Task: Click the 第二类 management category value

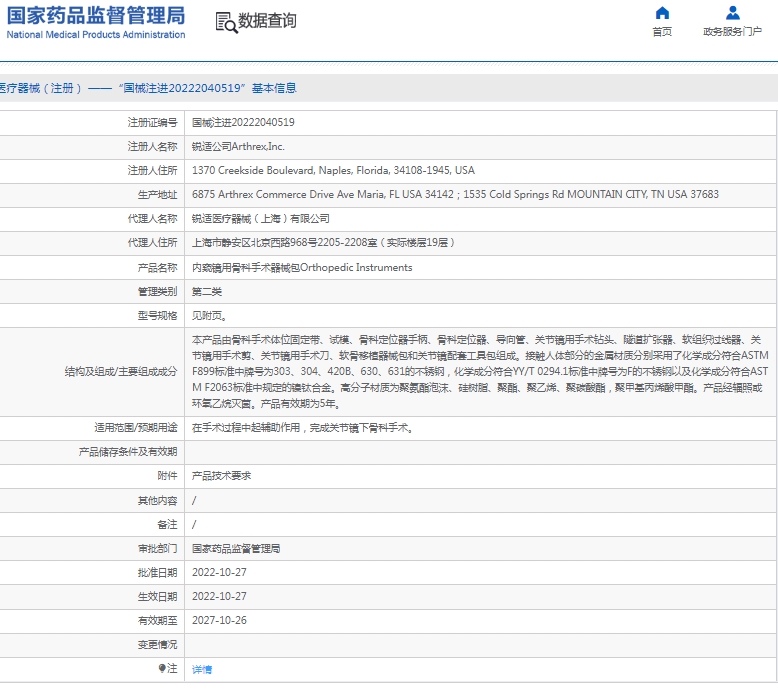Action: (207, 292)
